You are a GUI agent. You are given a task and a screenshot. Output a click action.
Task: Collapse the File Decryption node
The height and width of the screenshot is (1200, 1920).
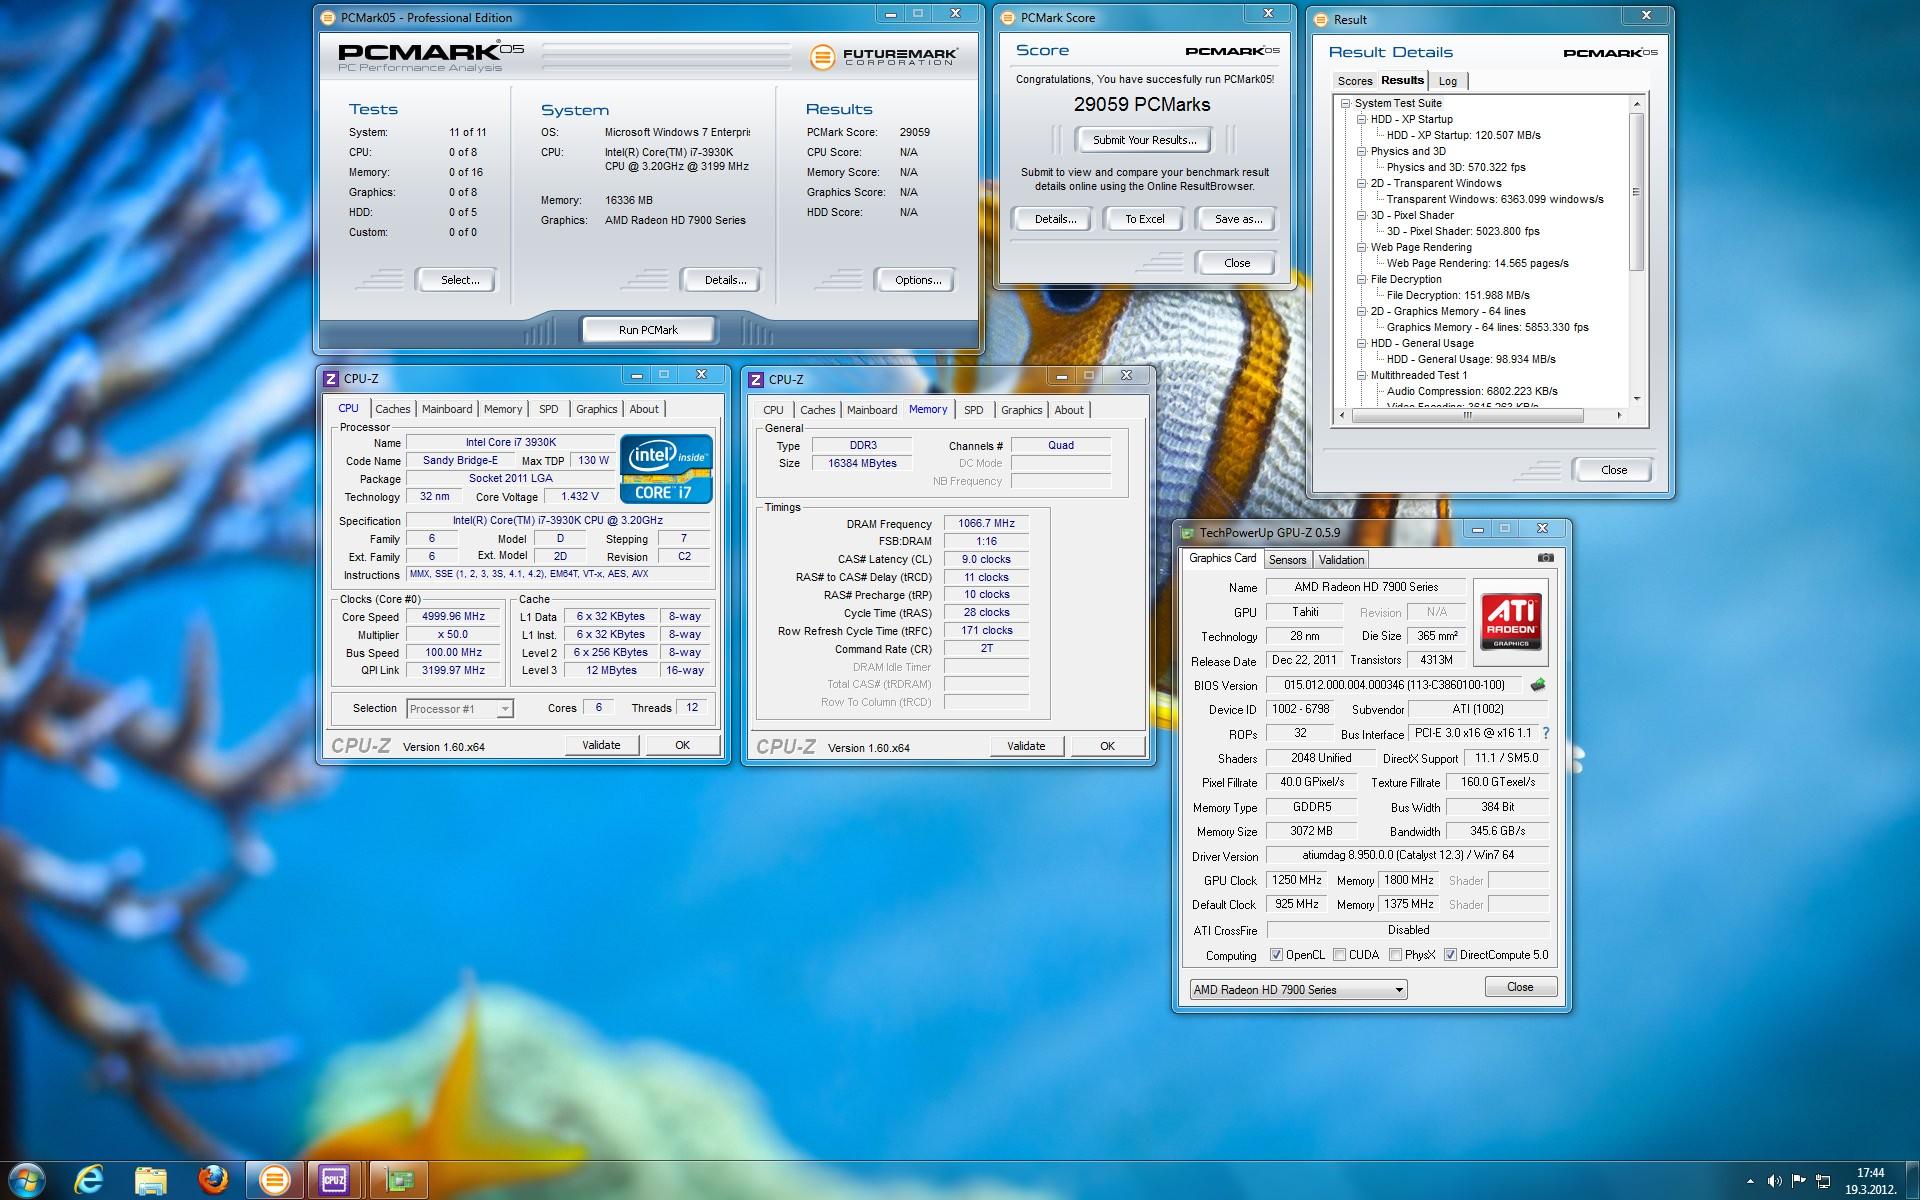coord(1362,279)
